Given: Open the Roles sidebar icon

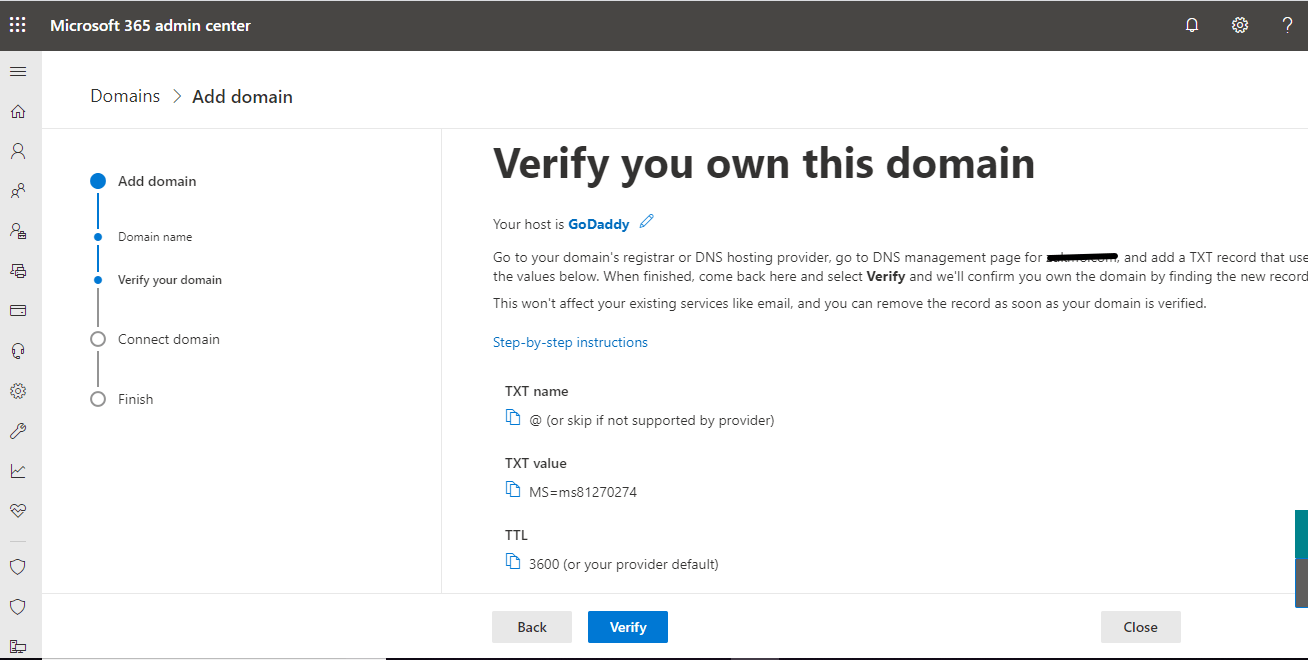Looking at the screenshot, I should tap(18, 231).
